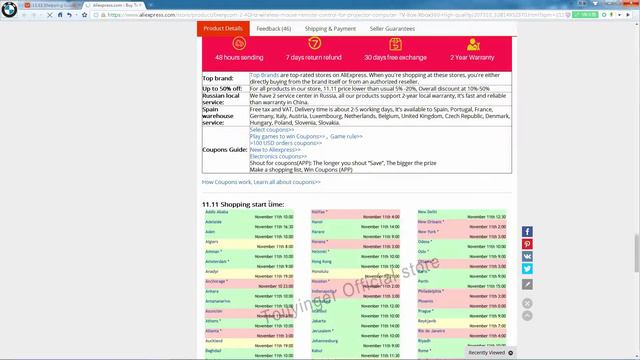Follow the Top Brands link
640x360 pixels.
coord(264,75)
